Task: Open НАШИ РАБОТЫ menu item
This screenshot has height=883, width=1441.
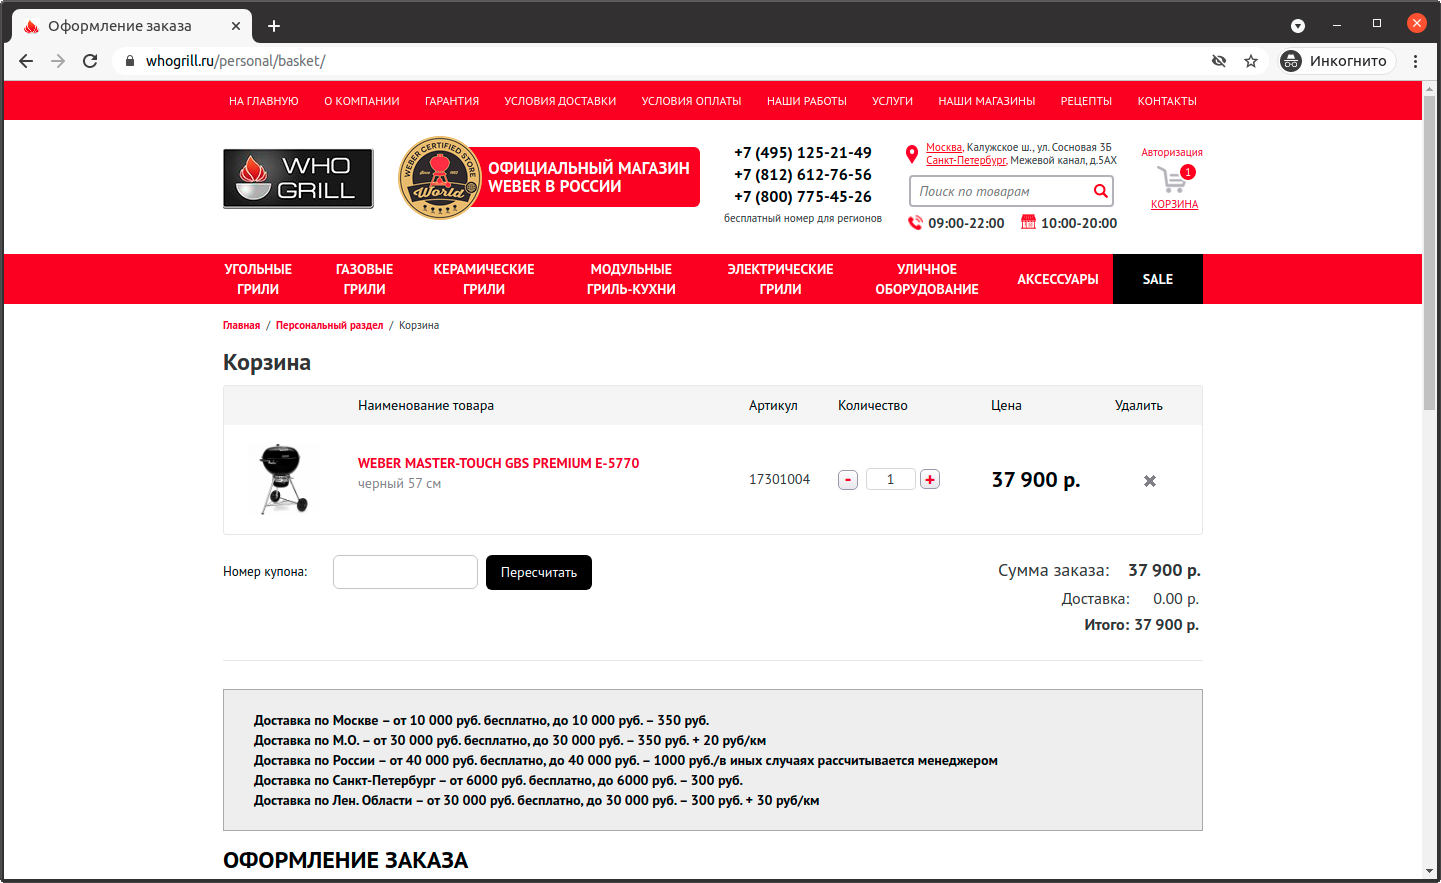Action: click(807, 101)
